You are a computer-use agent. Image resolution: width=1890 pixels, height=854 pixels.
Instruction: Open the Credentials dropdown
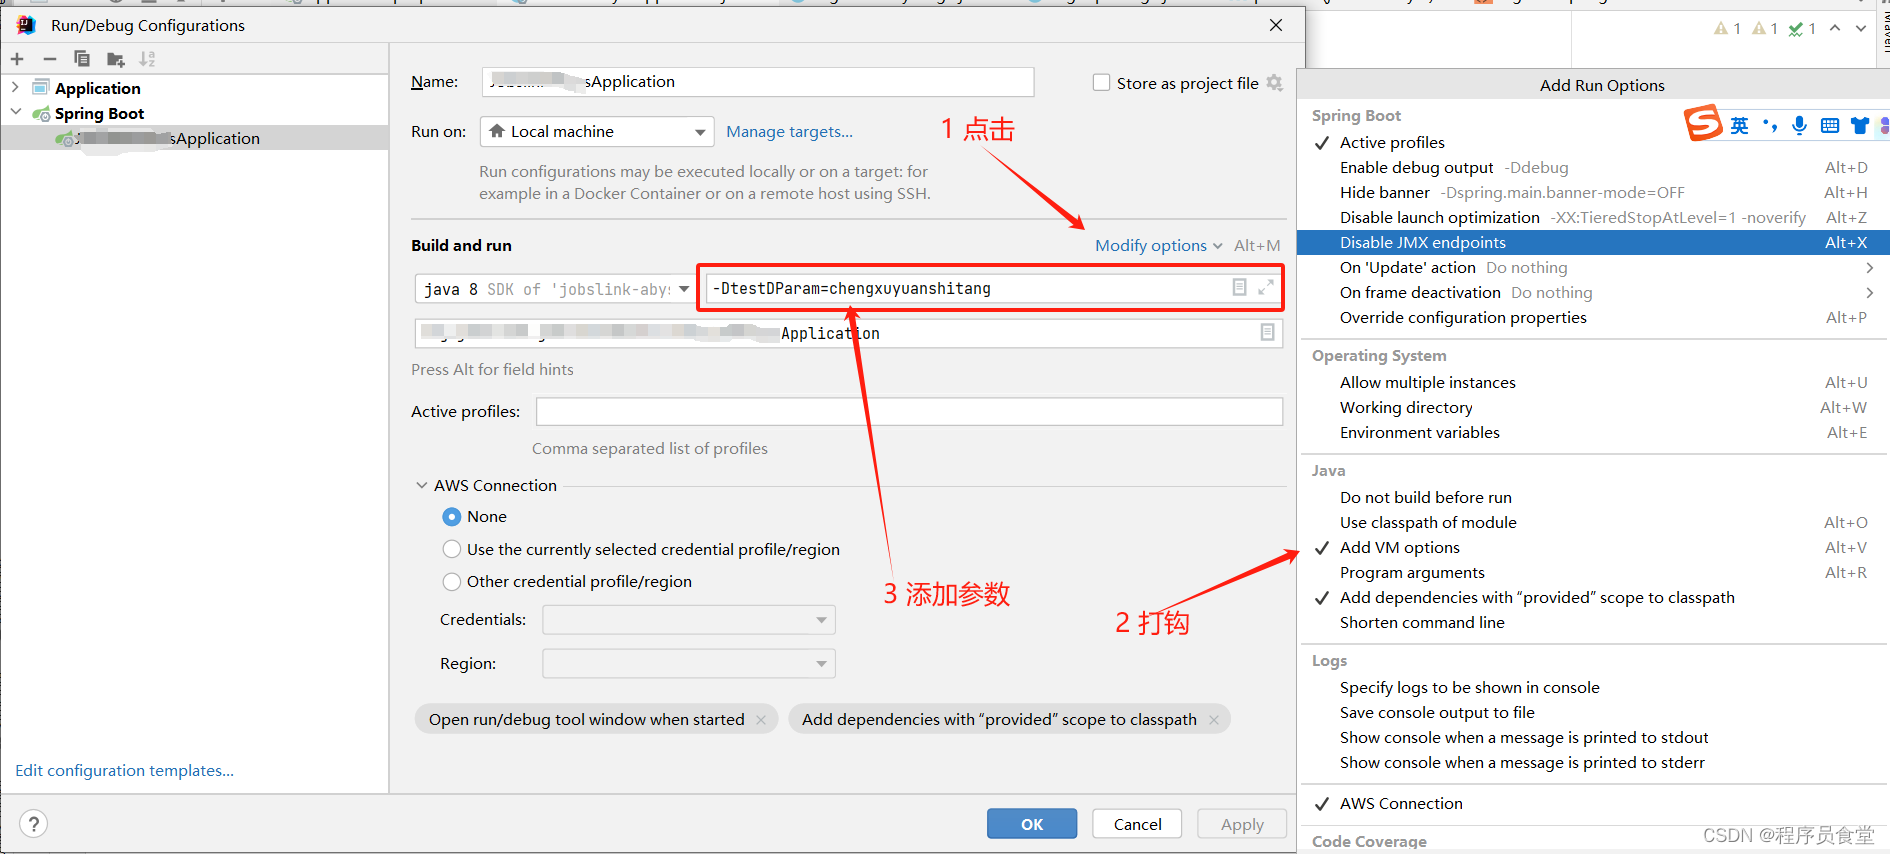pyautogui.click(x=689, y=620)
